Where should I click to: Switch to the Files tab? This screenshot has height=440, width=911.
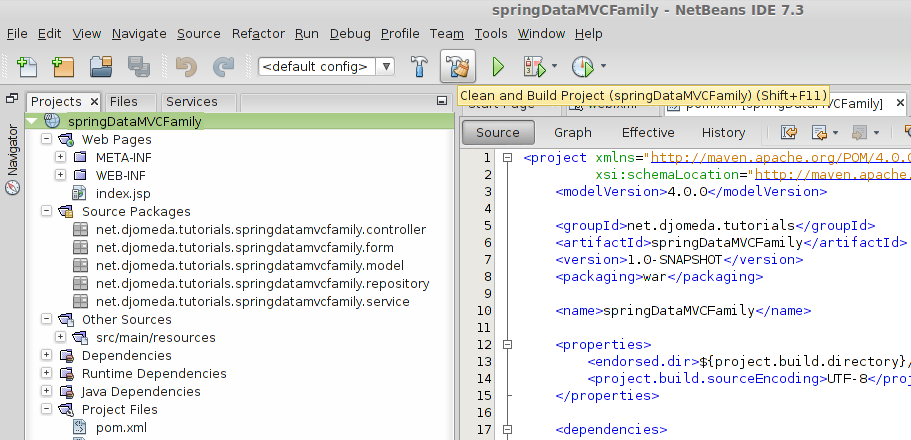(x=124, y=102)
